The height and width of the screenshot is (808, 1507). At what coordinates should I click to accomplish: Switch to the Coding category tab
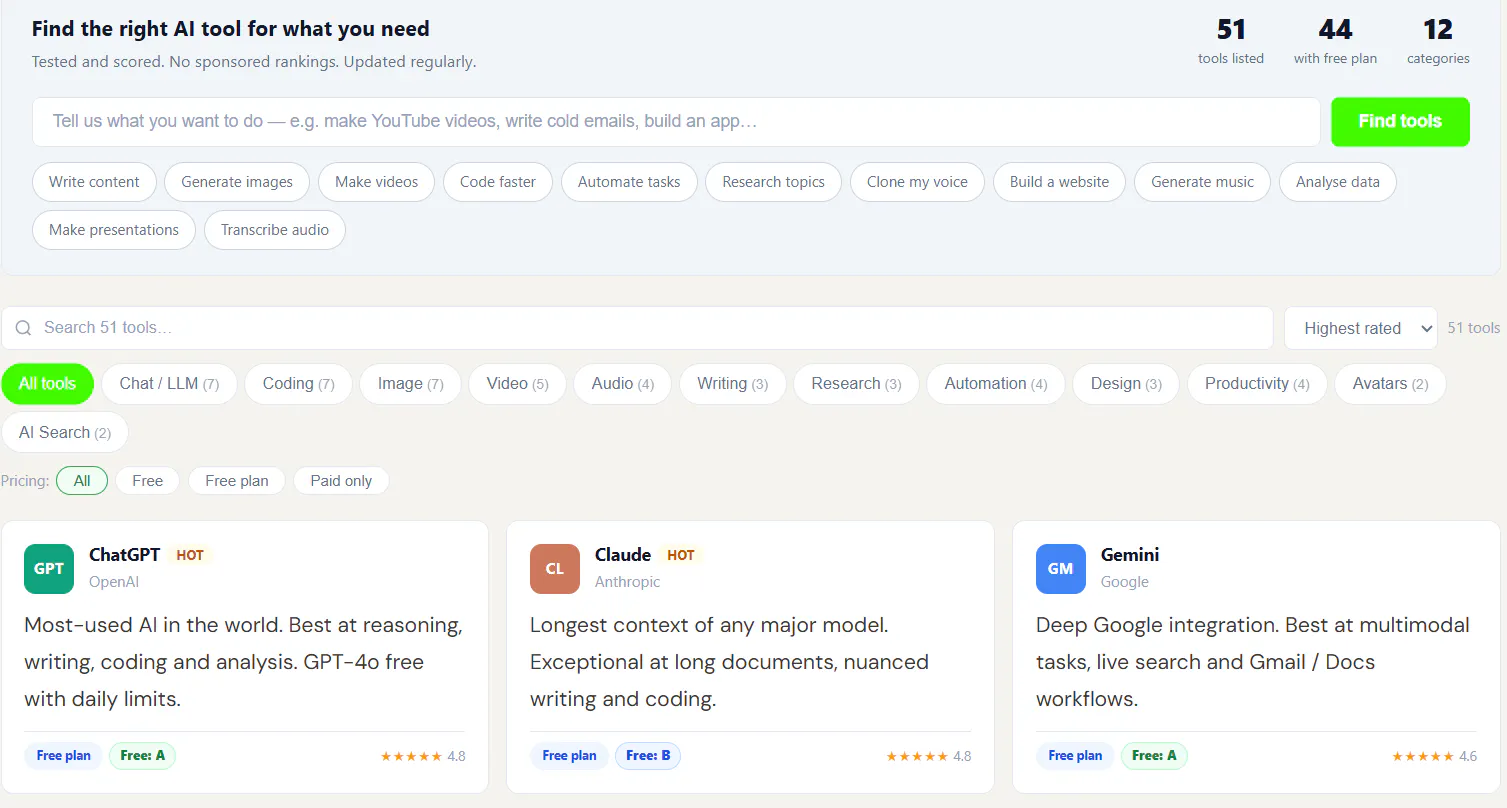coord(298,384)
